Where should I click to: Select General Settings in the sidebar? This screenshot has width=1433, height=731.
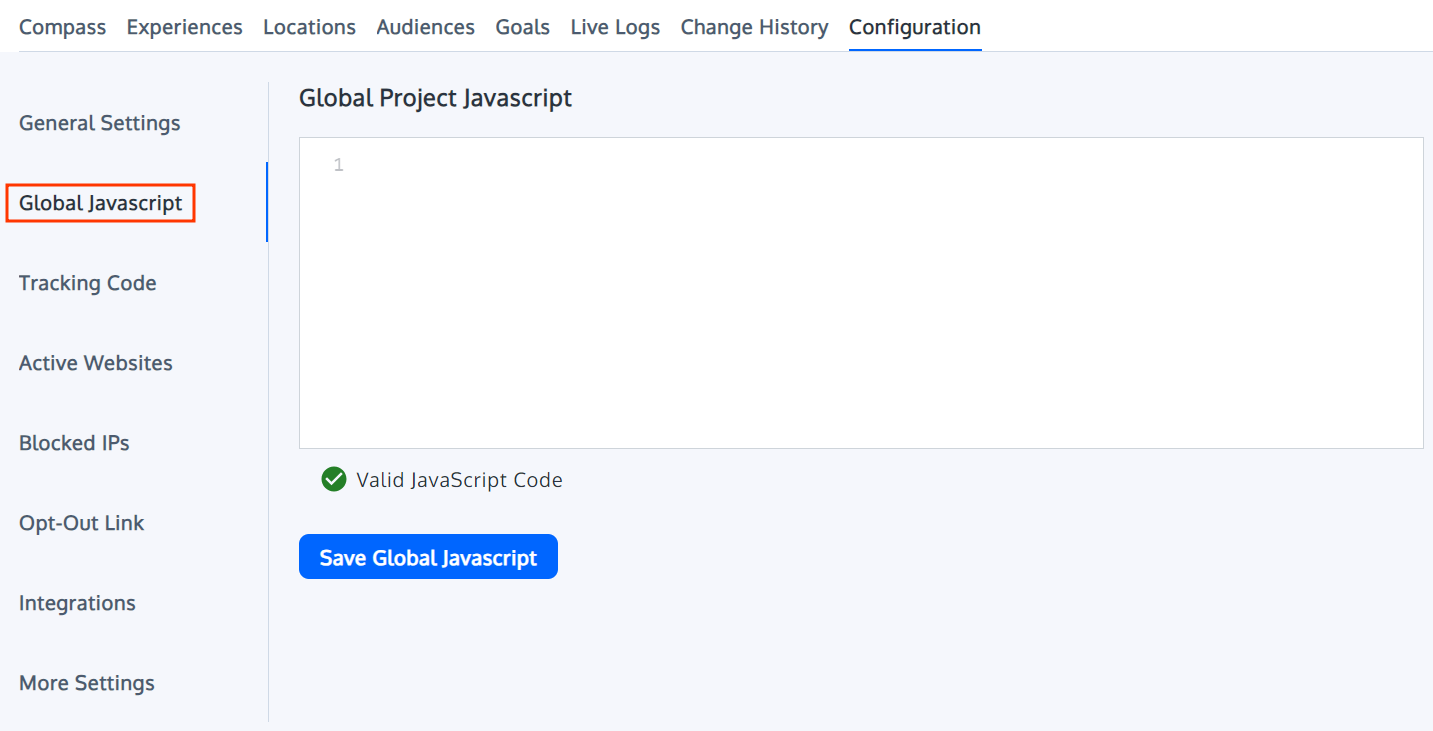click(99, 122)
